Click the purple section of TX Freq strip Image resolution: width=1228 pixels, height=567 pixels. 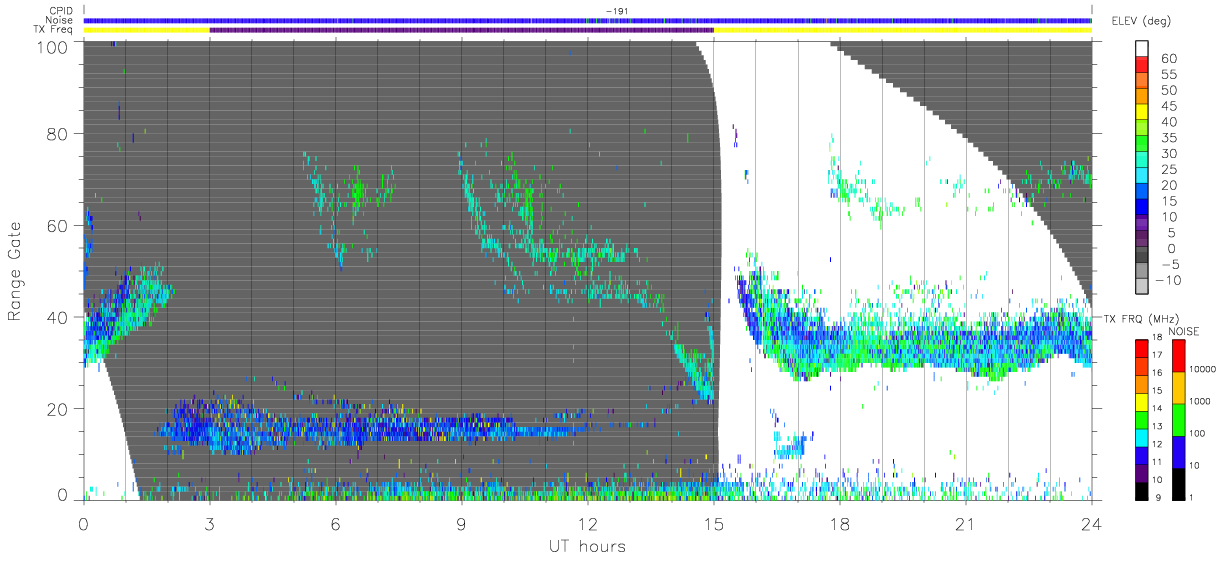pyautogui.click(x=462, y=30)
